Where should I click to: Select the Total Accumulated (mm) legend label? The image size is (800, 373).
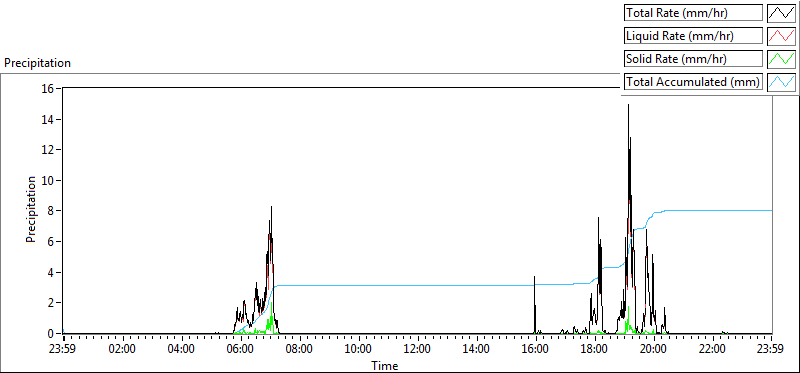tap(693, 82)
